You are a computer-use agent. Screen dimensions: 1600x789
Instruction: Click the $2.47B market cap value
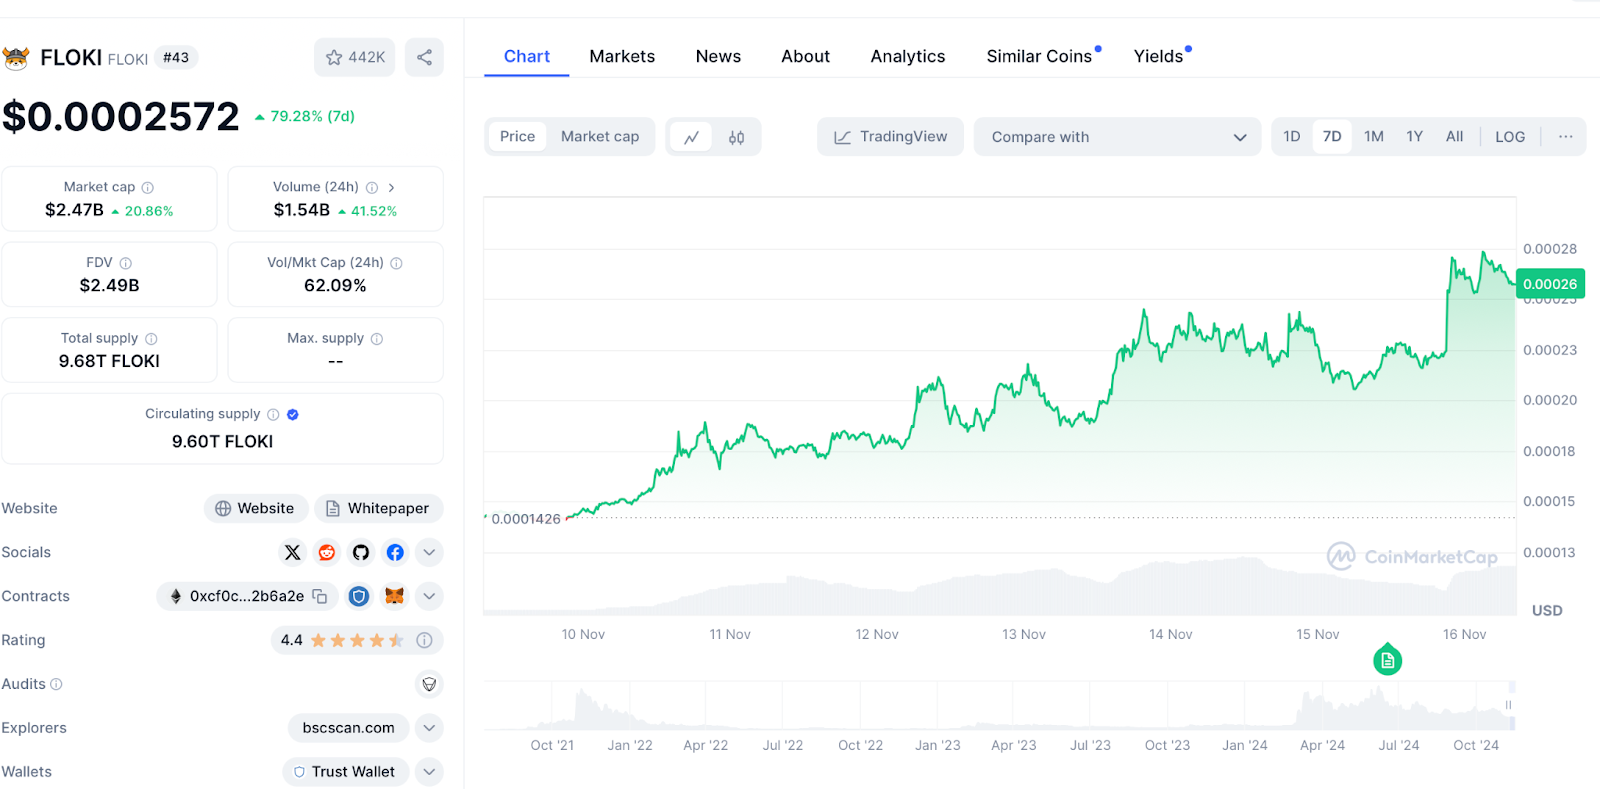(x=74, y=210)
